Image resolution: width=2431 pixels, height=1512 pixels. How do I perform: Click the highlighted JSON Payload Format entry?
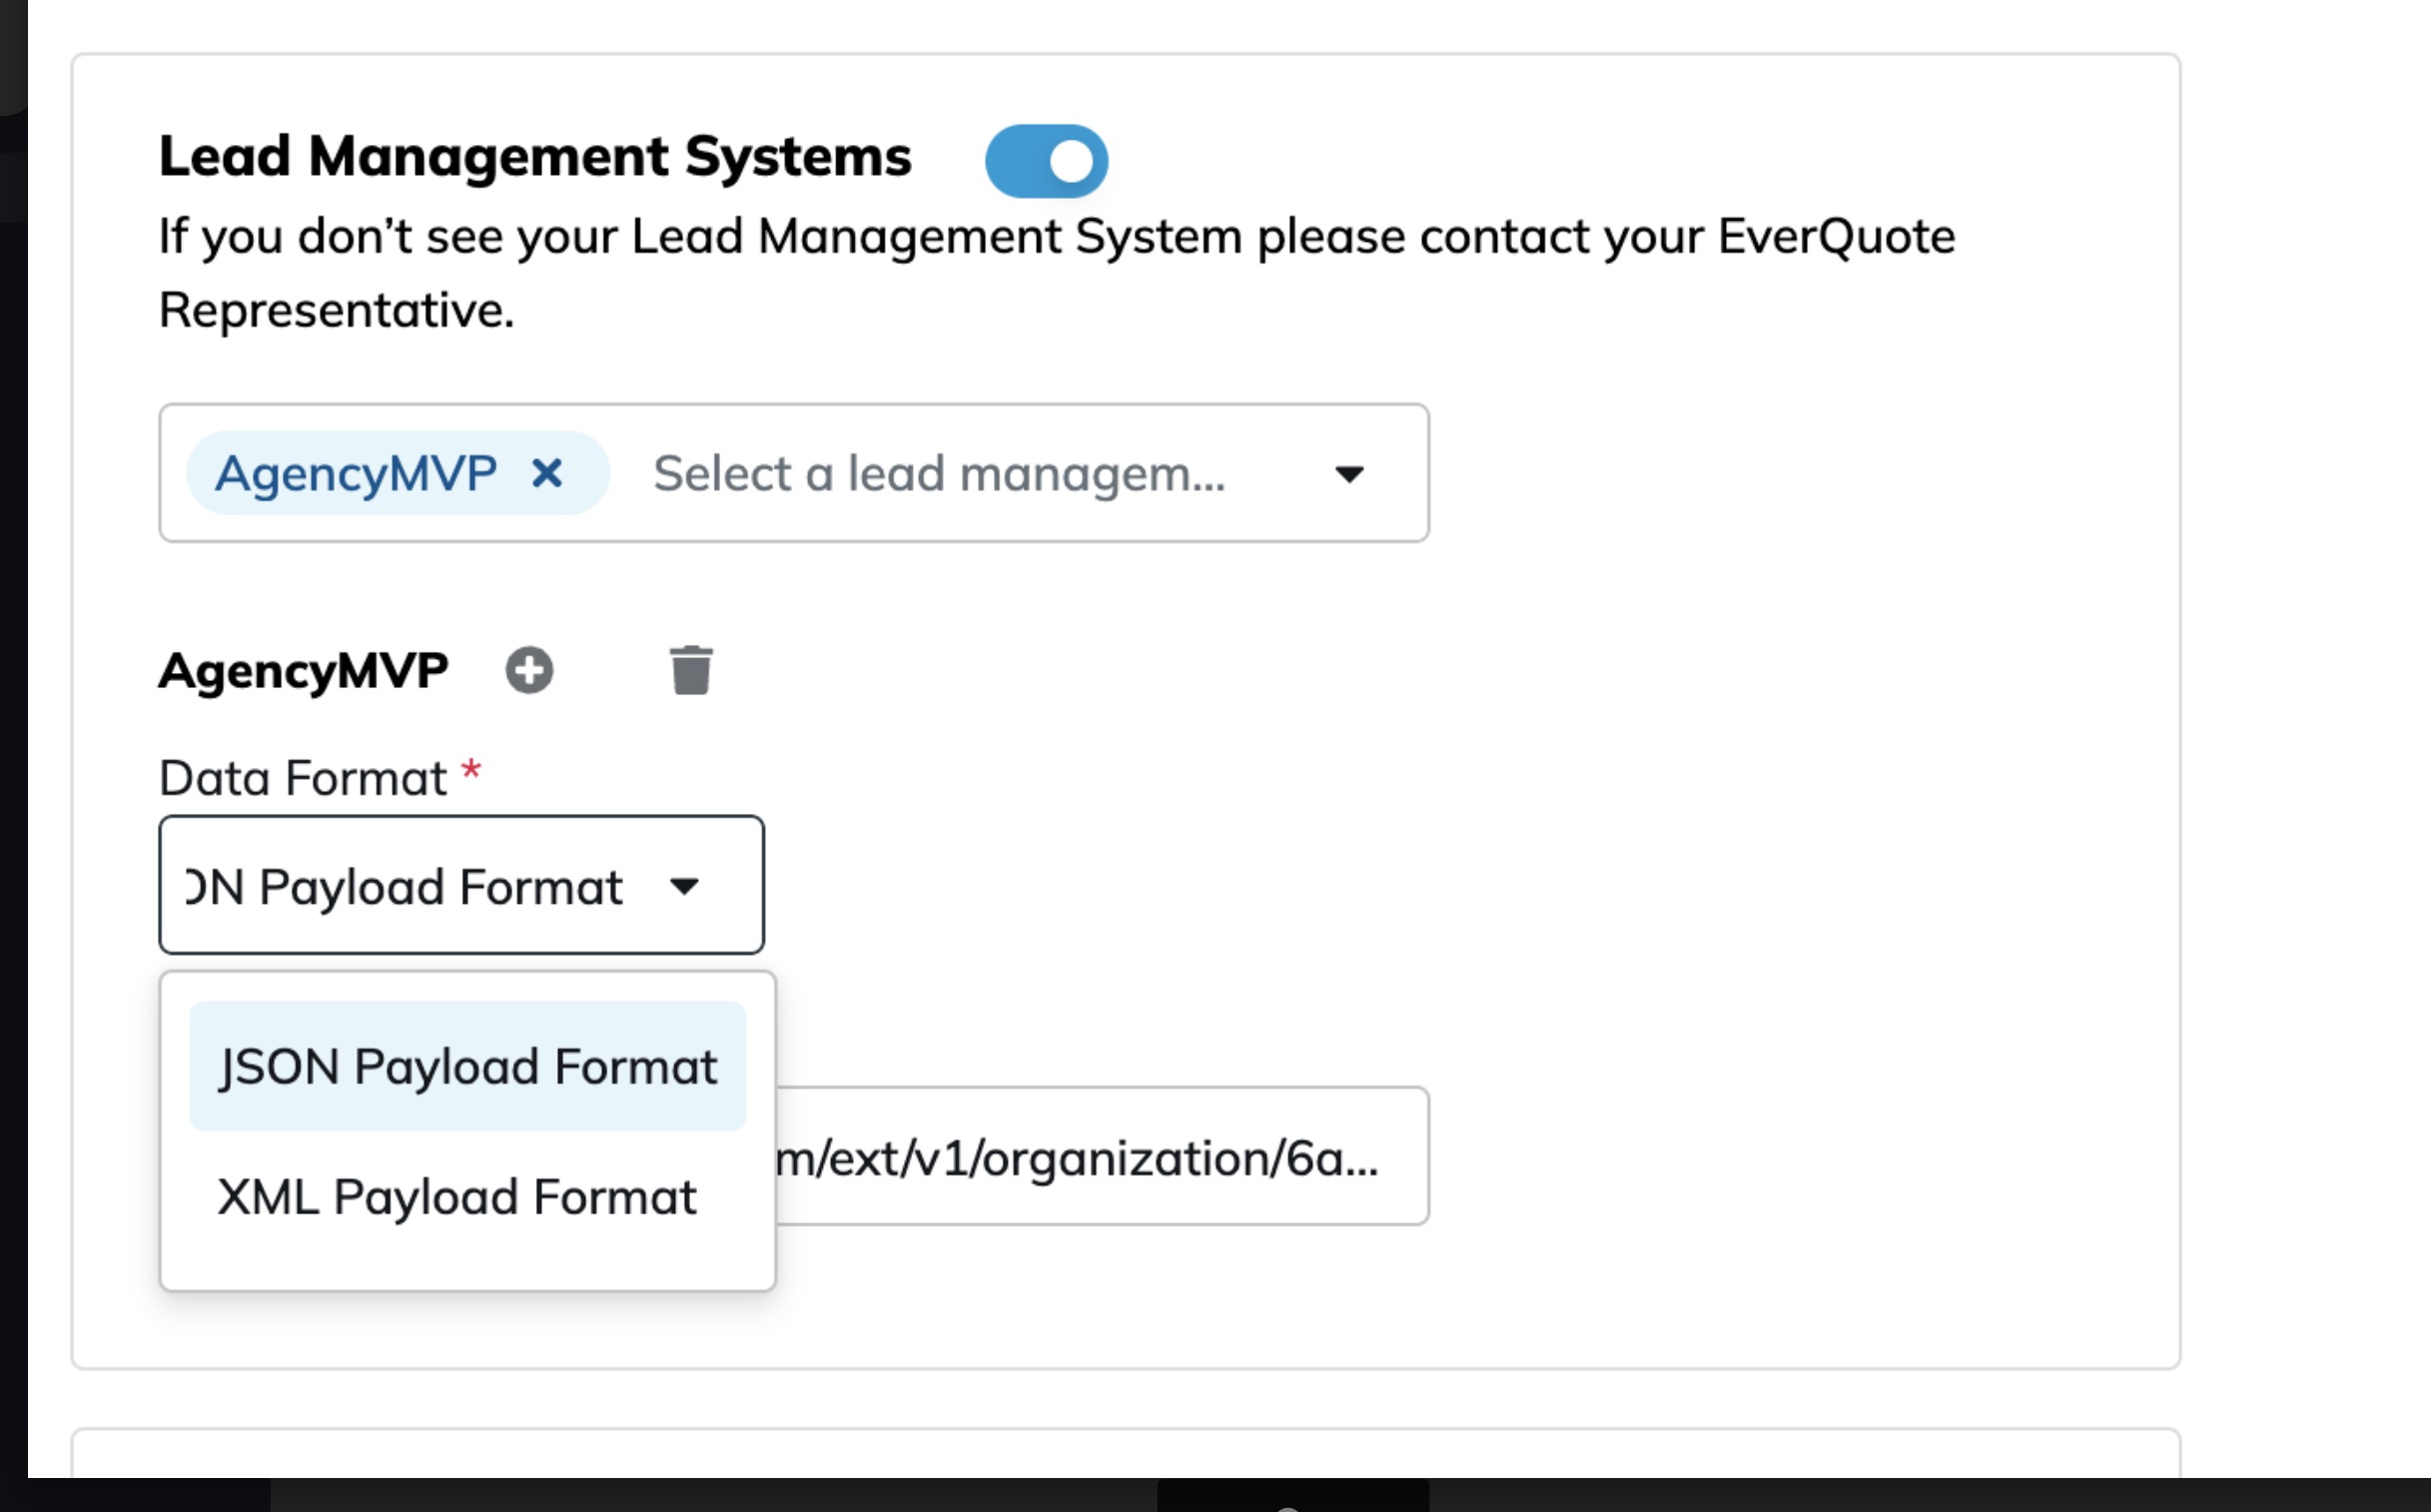click(x=467, y=1065)
